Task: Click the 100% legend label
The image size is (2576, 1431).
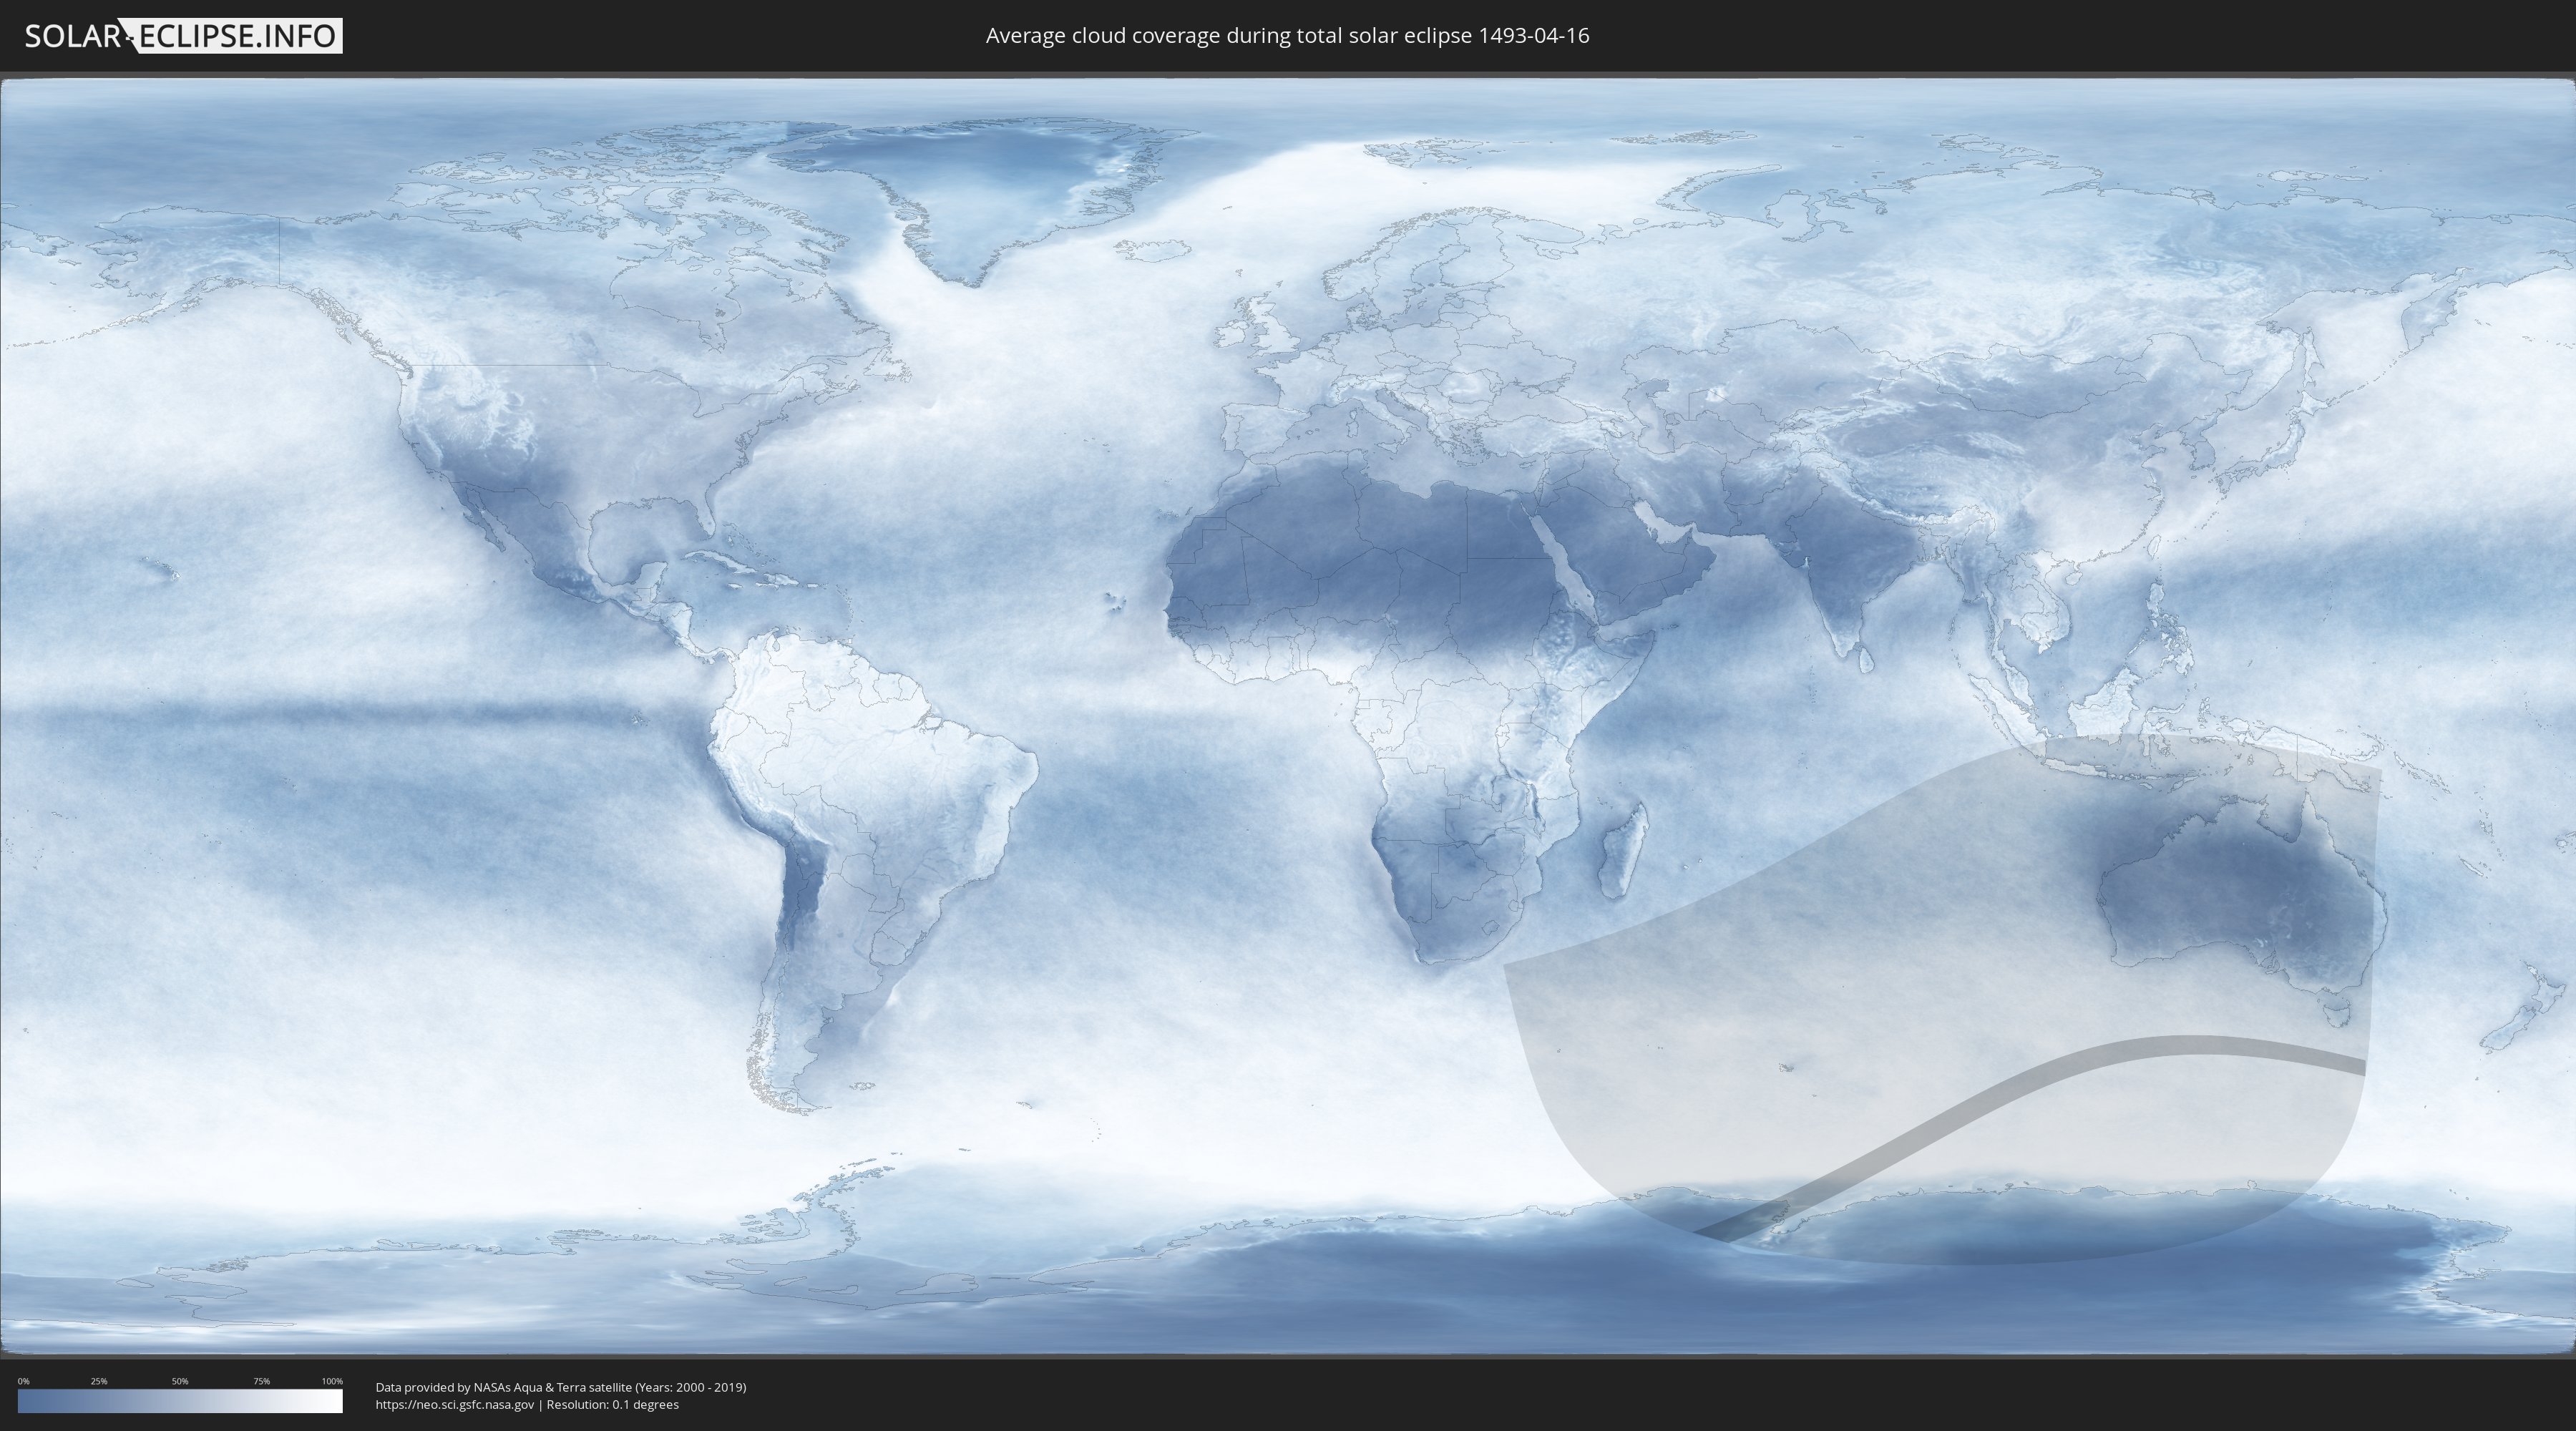Action: [x=332, y=1381]
